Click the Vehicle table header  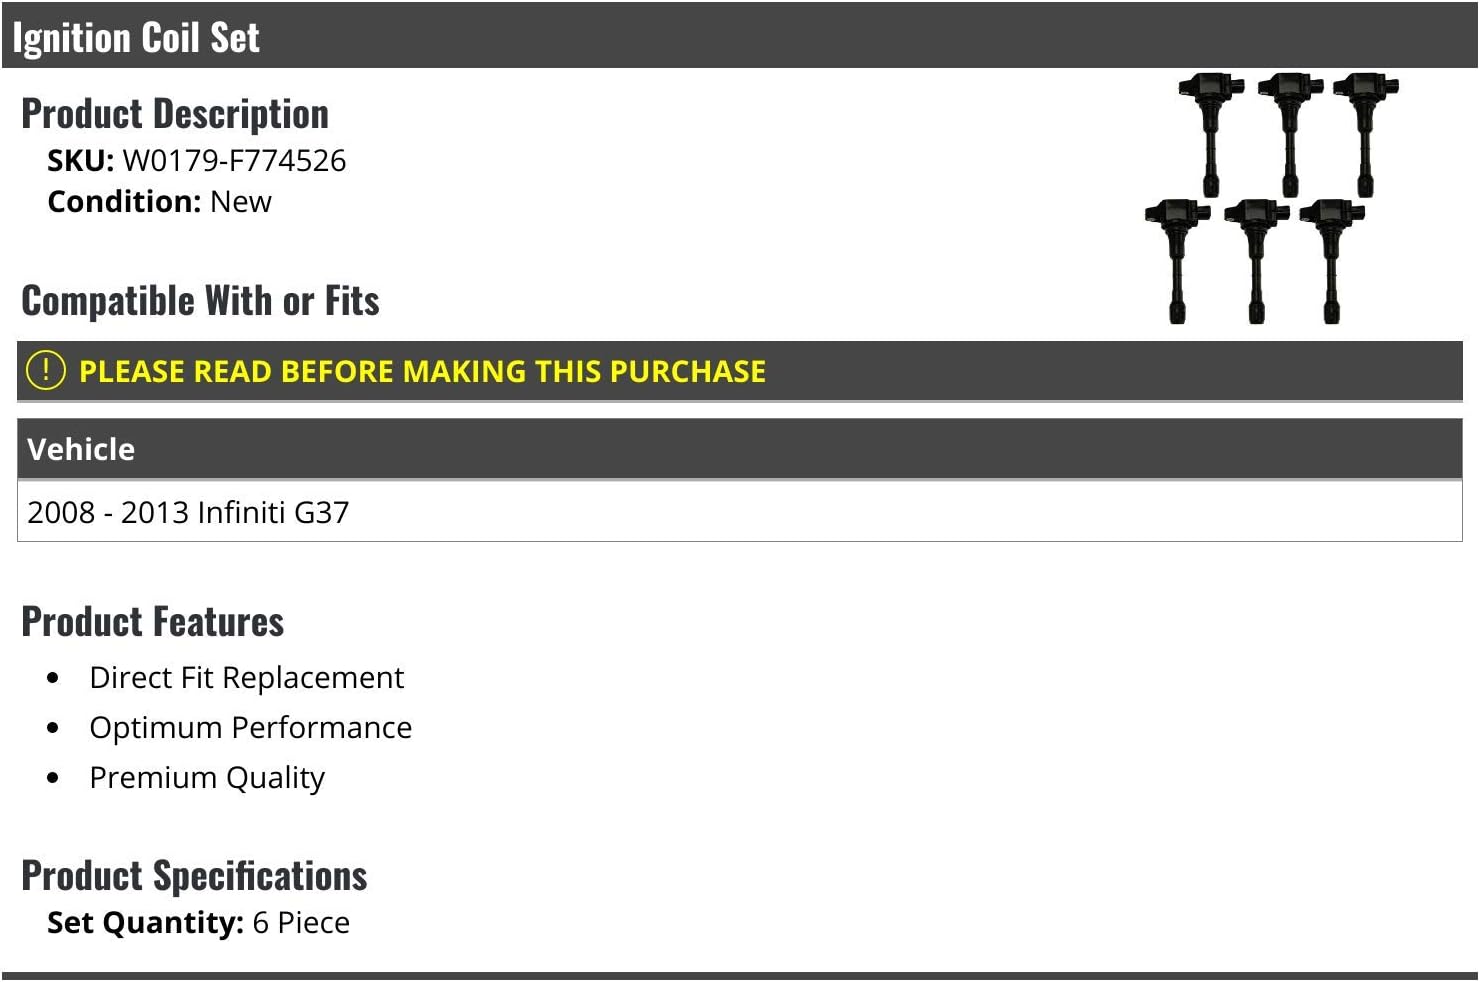click(81, 450)
